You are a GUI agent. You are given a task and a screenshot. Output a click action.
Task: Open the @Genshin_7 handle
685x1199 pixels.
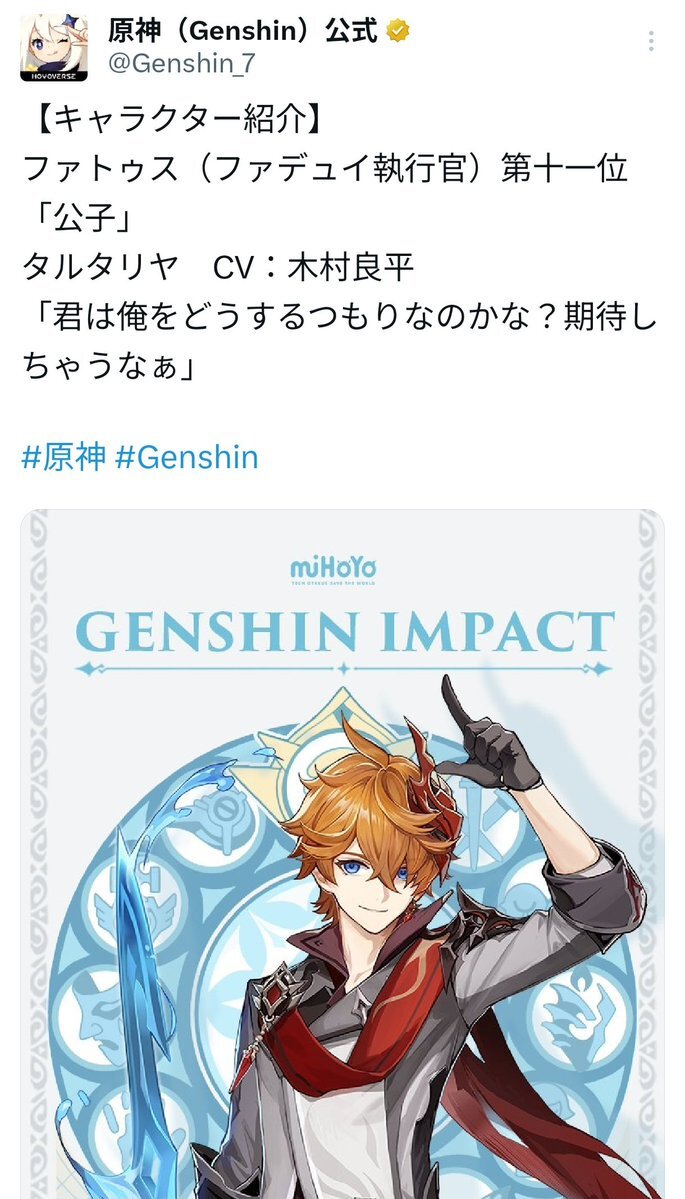click(181, 64)
